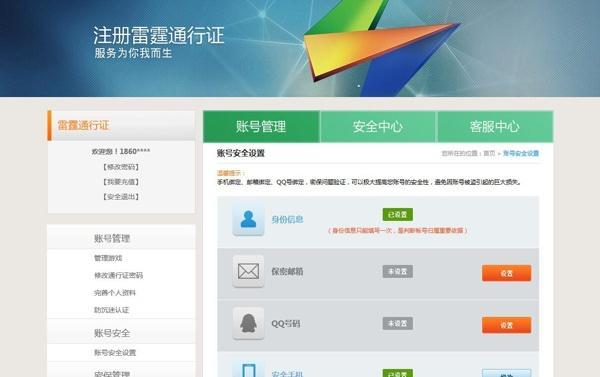
Task: Click the QQ号码 label
Action: coord(285,323)
